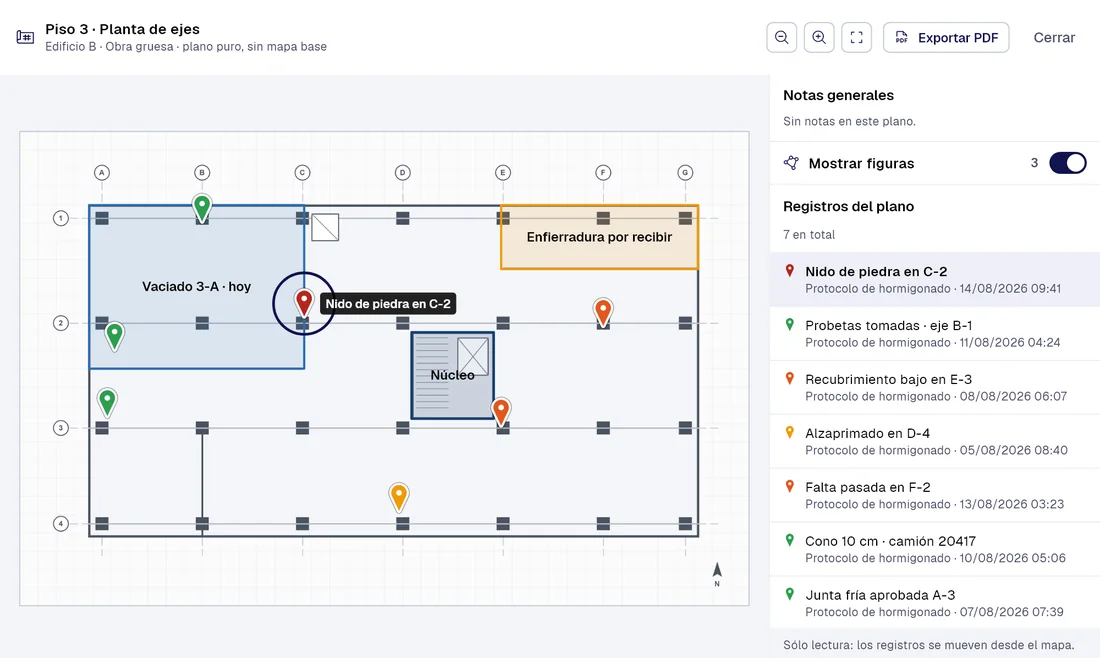Viewport: 1100px width, 658px height.
Task: Export the plan with Exportar PDF
Action: click(x=946, y=37)
